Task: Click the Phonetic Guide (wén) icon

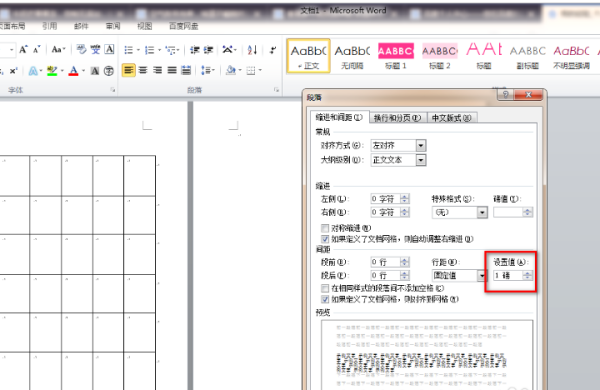Action: pyautogui.click(x=95, y=49)
